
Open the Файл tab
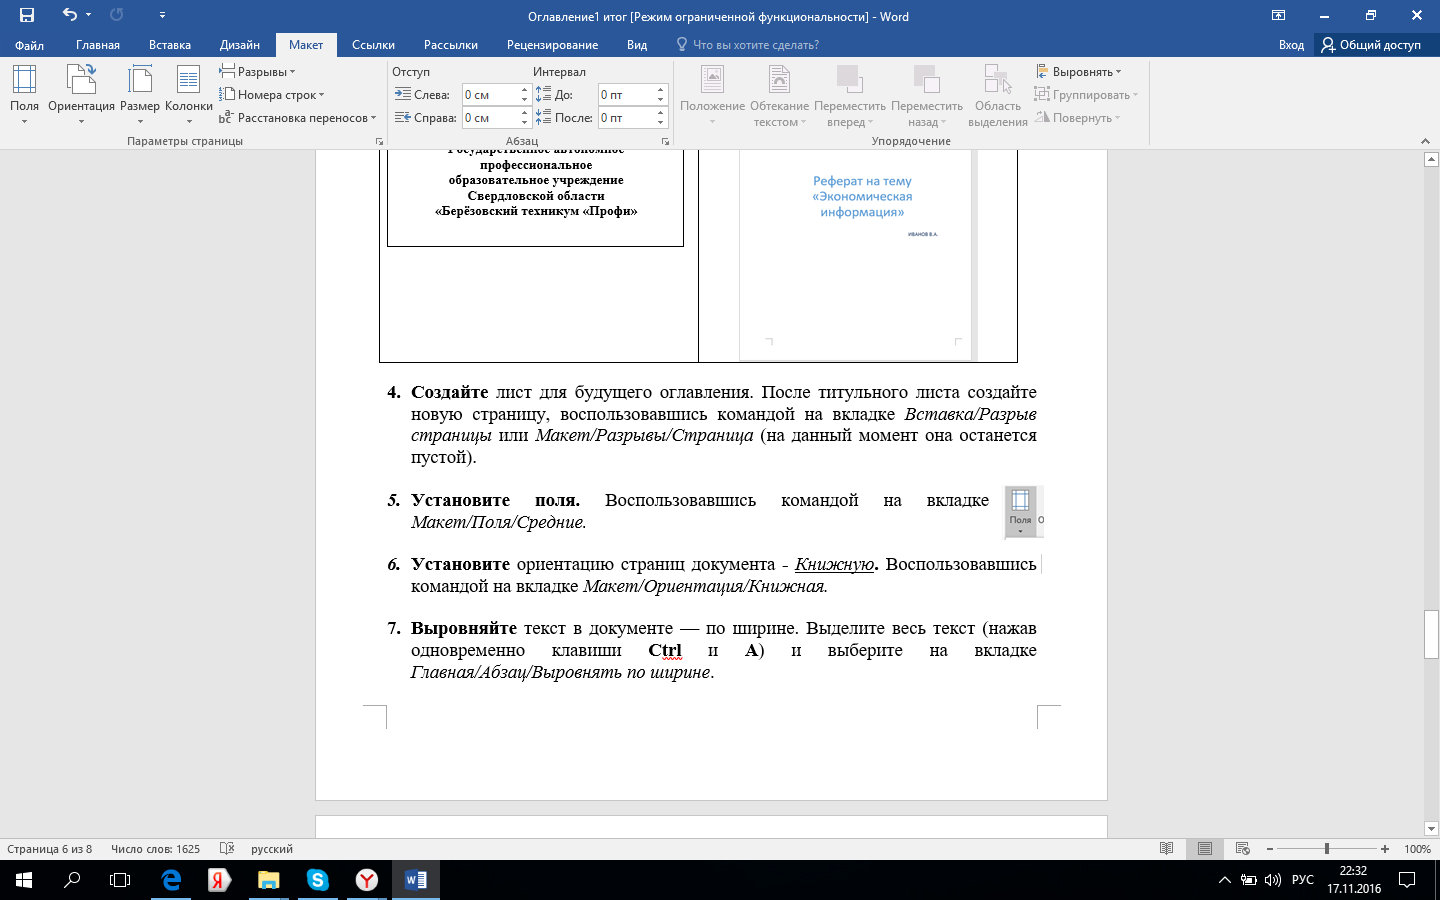pos(29,45)
